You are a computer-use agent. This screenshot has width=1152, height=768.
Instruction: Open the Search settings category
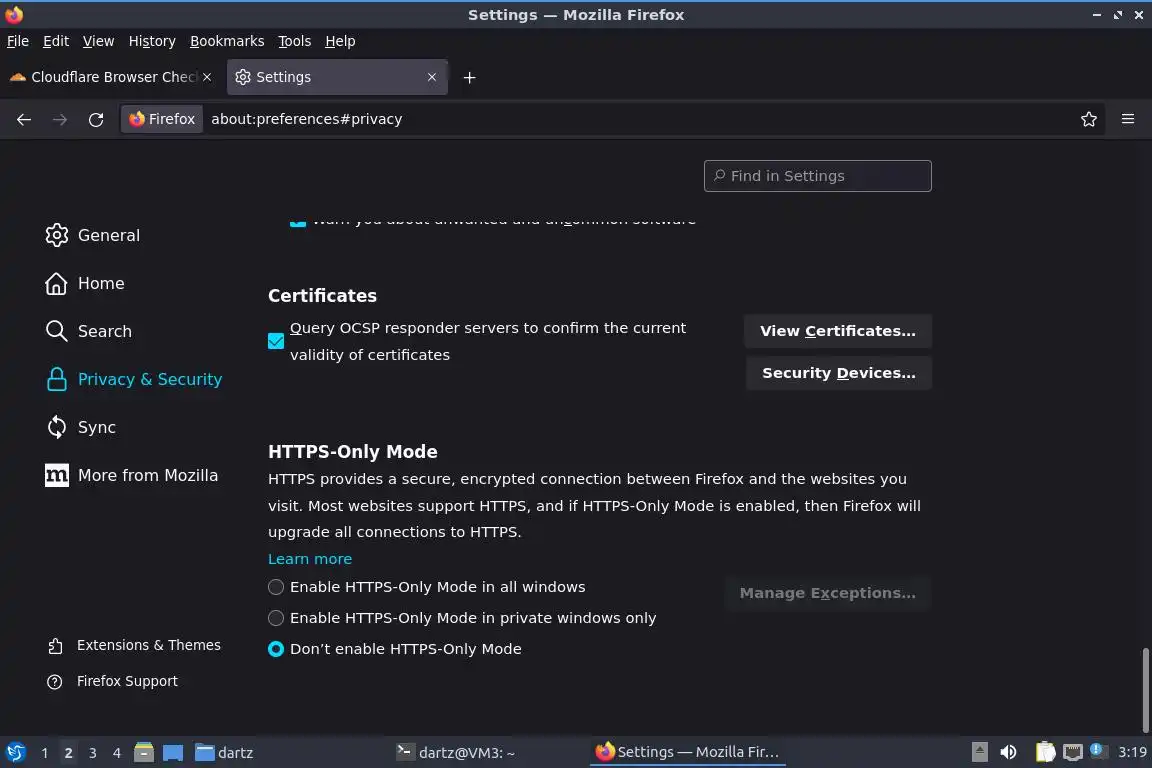[88, 331]
